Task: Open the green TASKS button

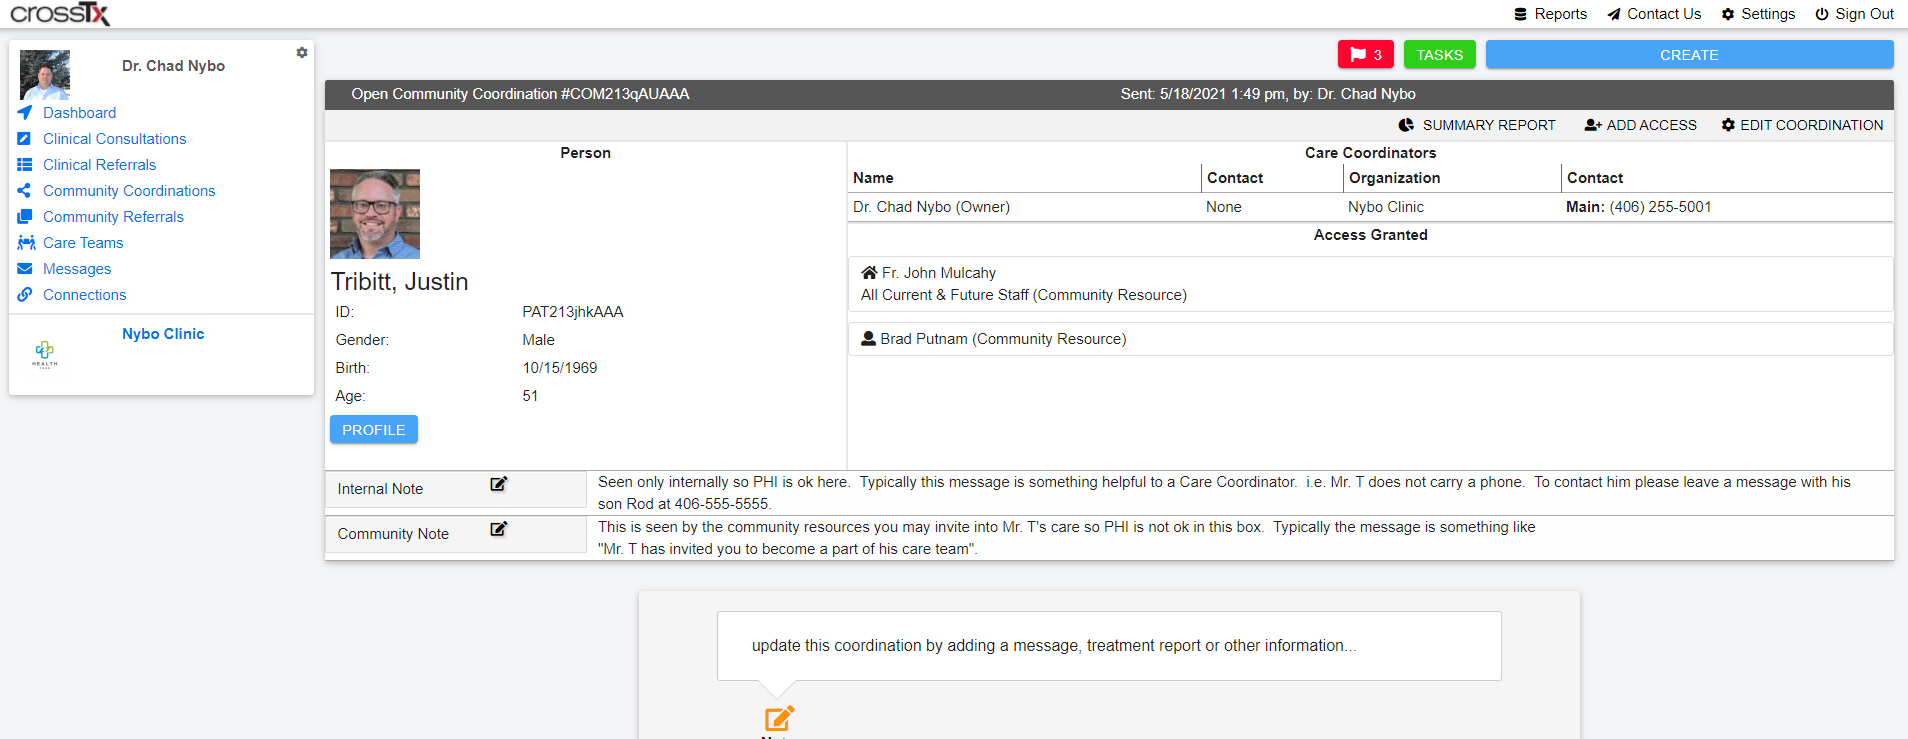Action: tap(1439, 55)
